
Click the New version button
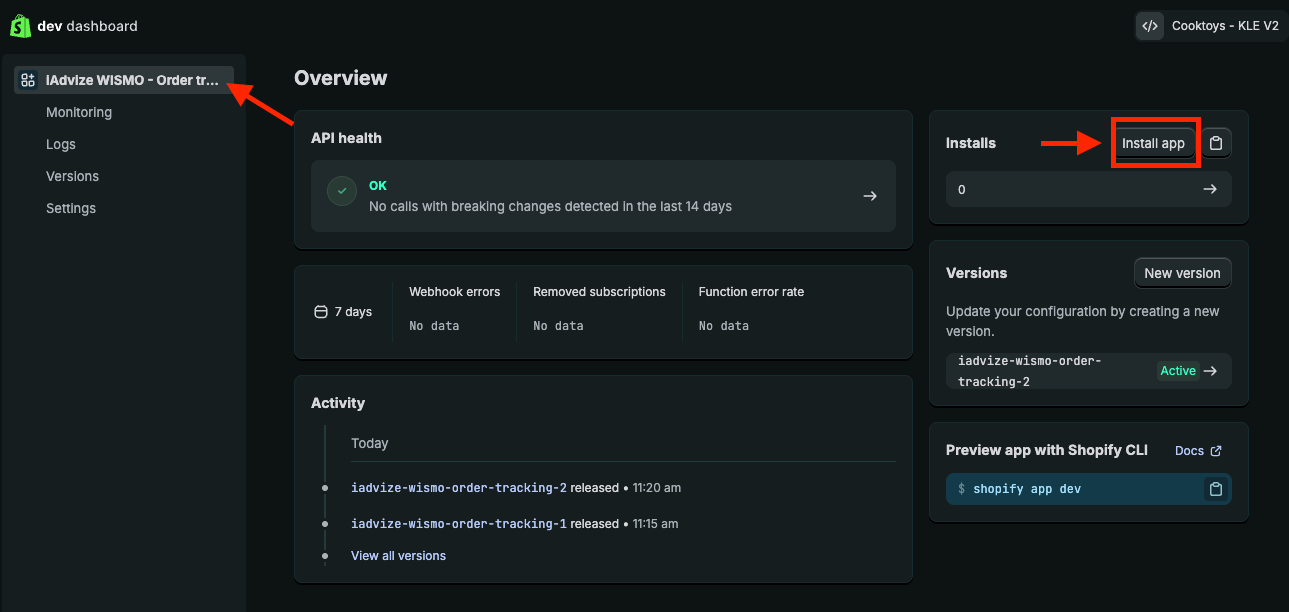coord(1182,273)
